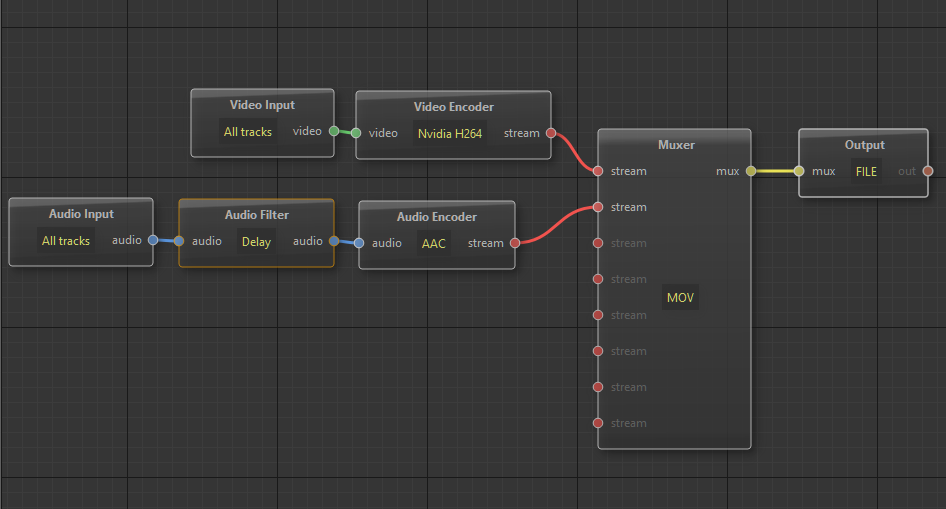The width and height of the screenshot is (946, 509).
Task: Click the Muxer mux output port
Action: [751, 171]
